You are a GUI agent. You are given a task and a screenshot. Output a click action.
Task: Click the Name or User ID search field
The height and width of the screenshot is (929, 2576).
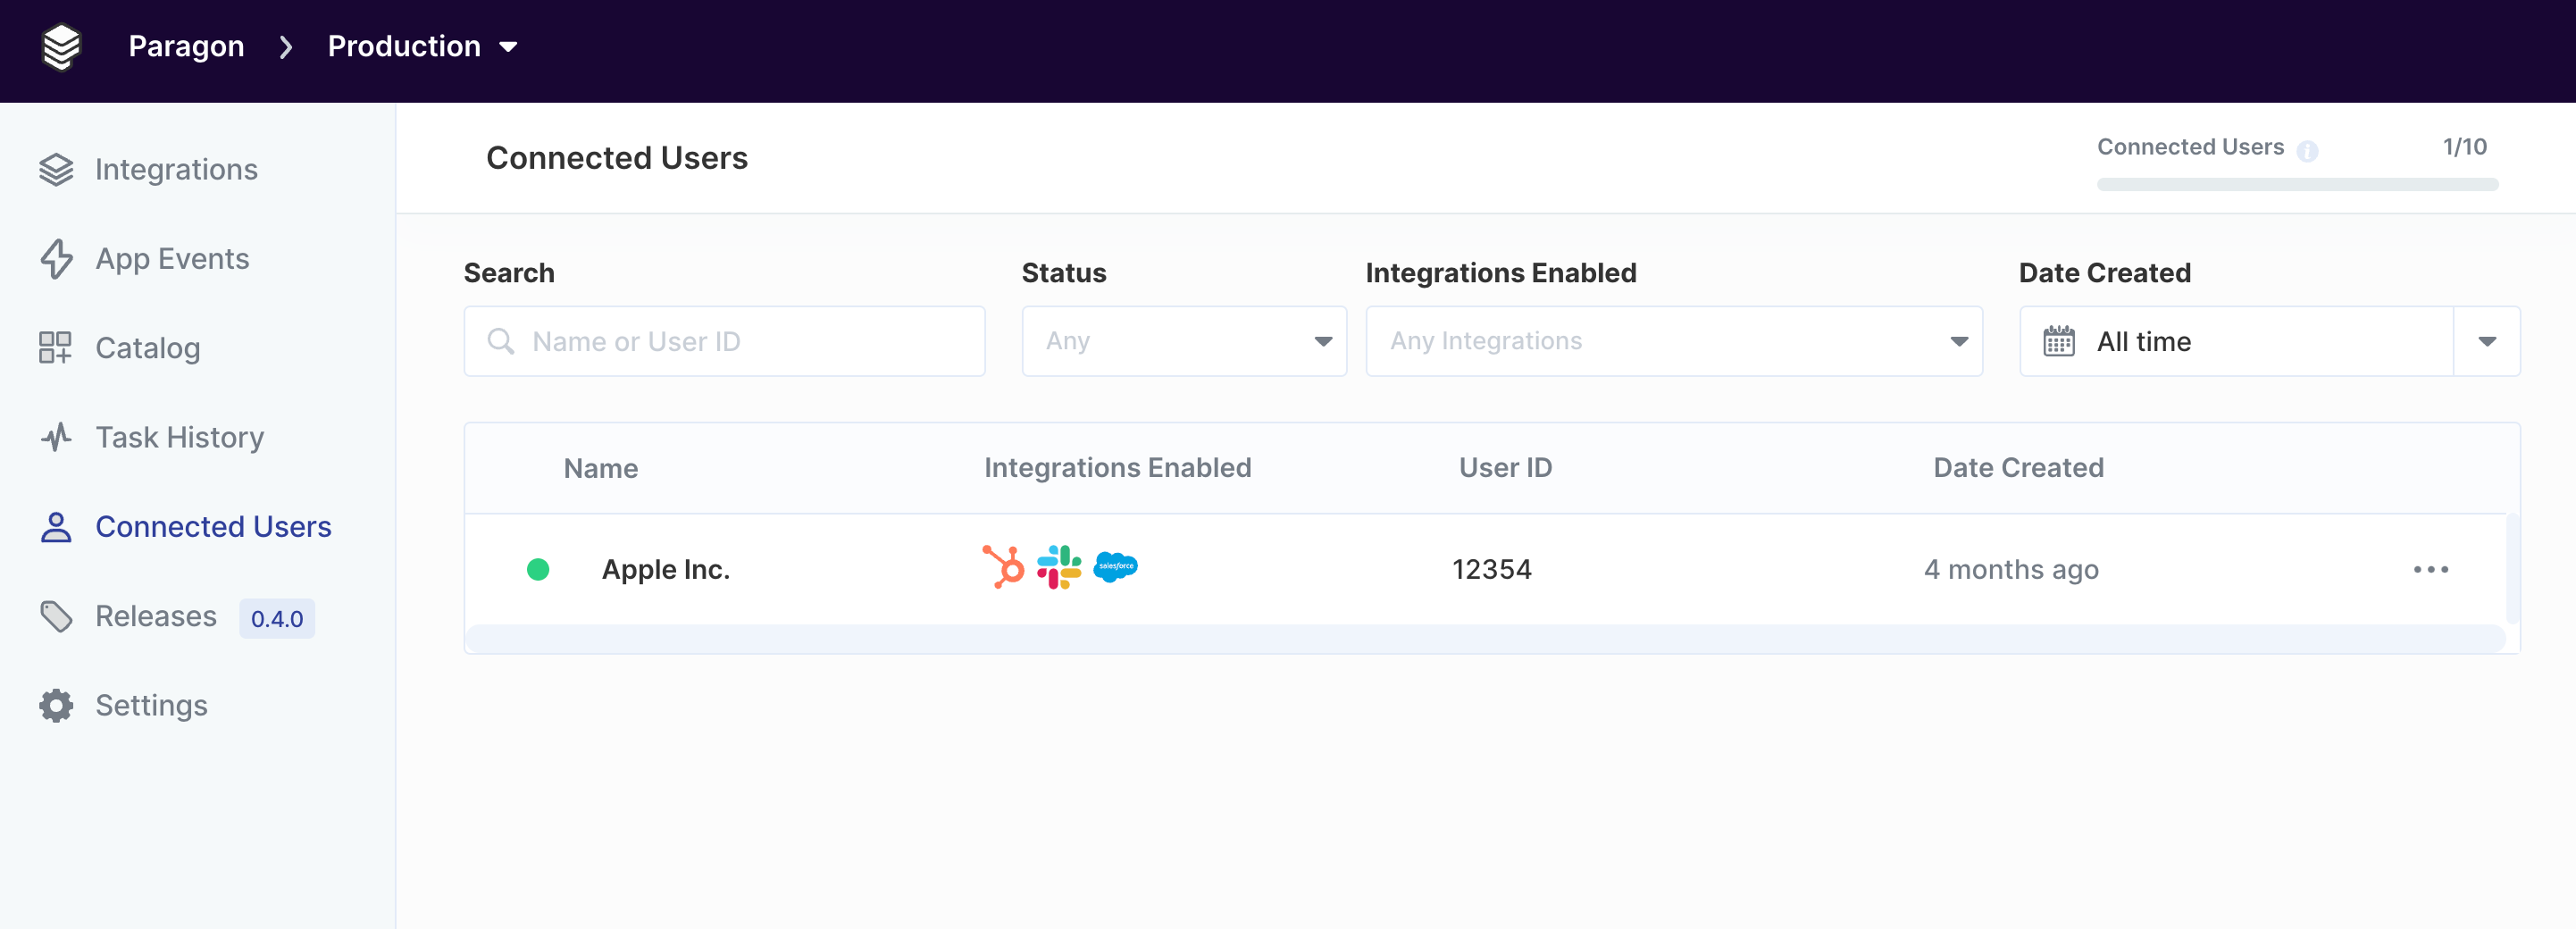[x=724, y=341]
